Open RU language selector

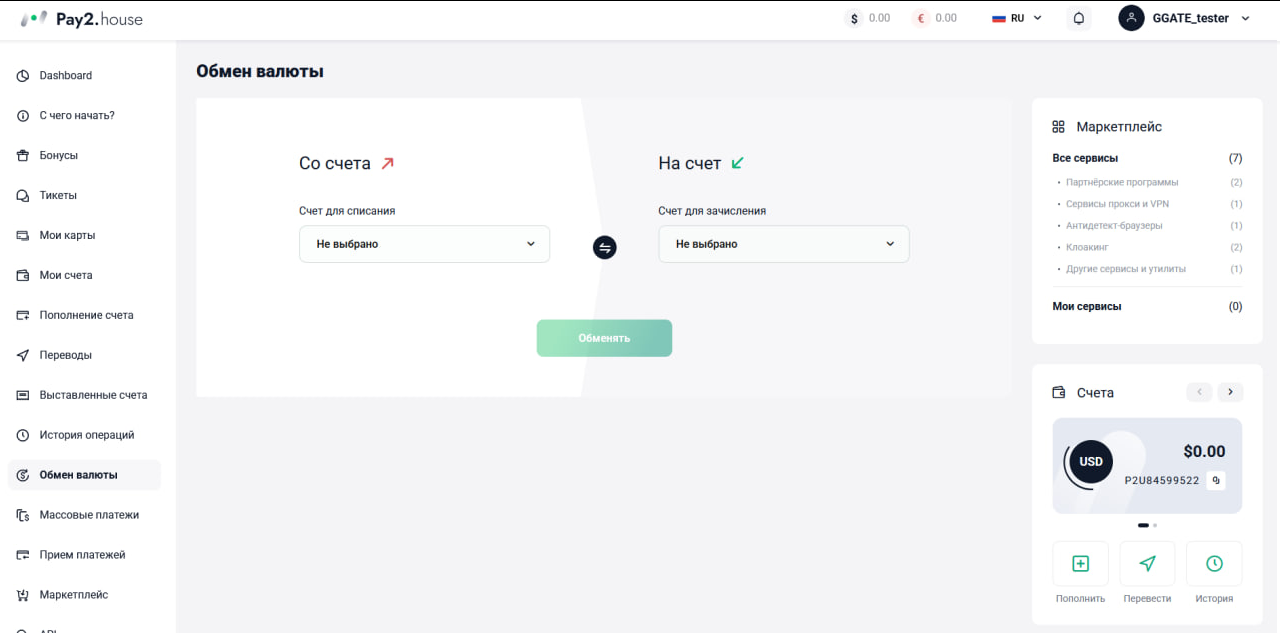(1017, 18)
